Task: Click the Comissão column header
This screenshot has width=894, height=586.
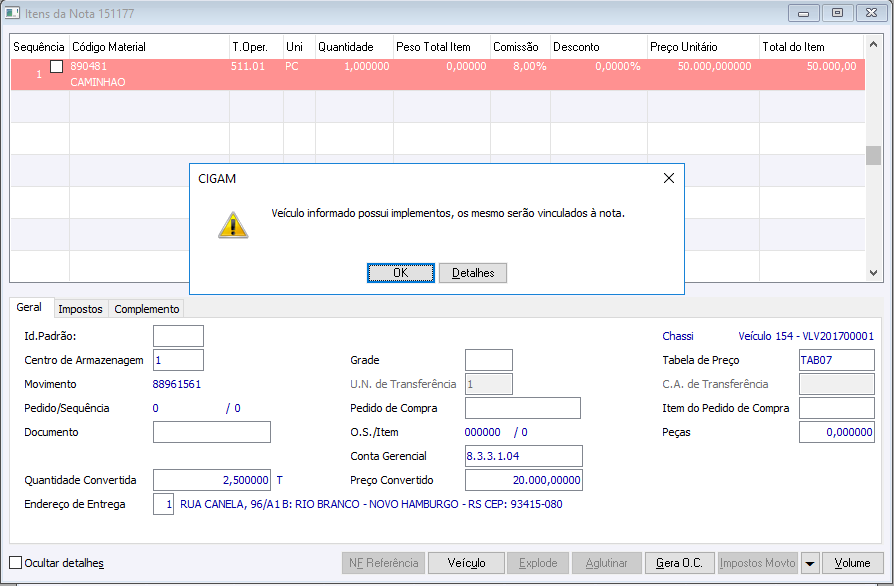Action: pos(520,47)
